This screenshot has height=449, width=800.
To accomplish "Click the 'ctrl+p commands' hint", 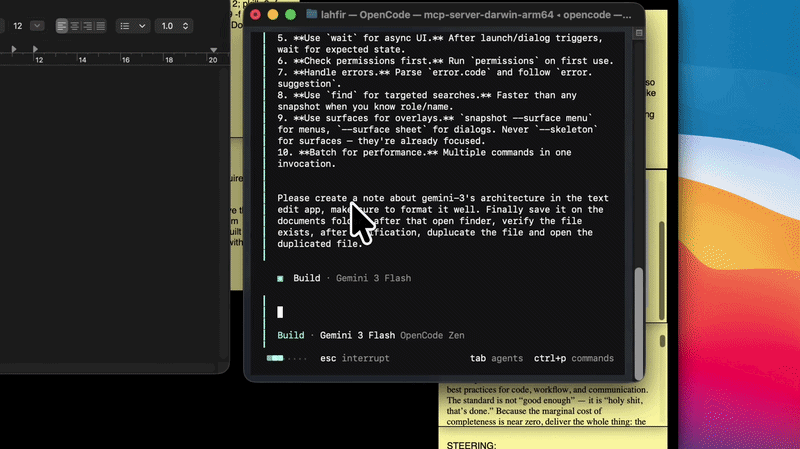I will tap(574, 358).
